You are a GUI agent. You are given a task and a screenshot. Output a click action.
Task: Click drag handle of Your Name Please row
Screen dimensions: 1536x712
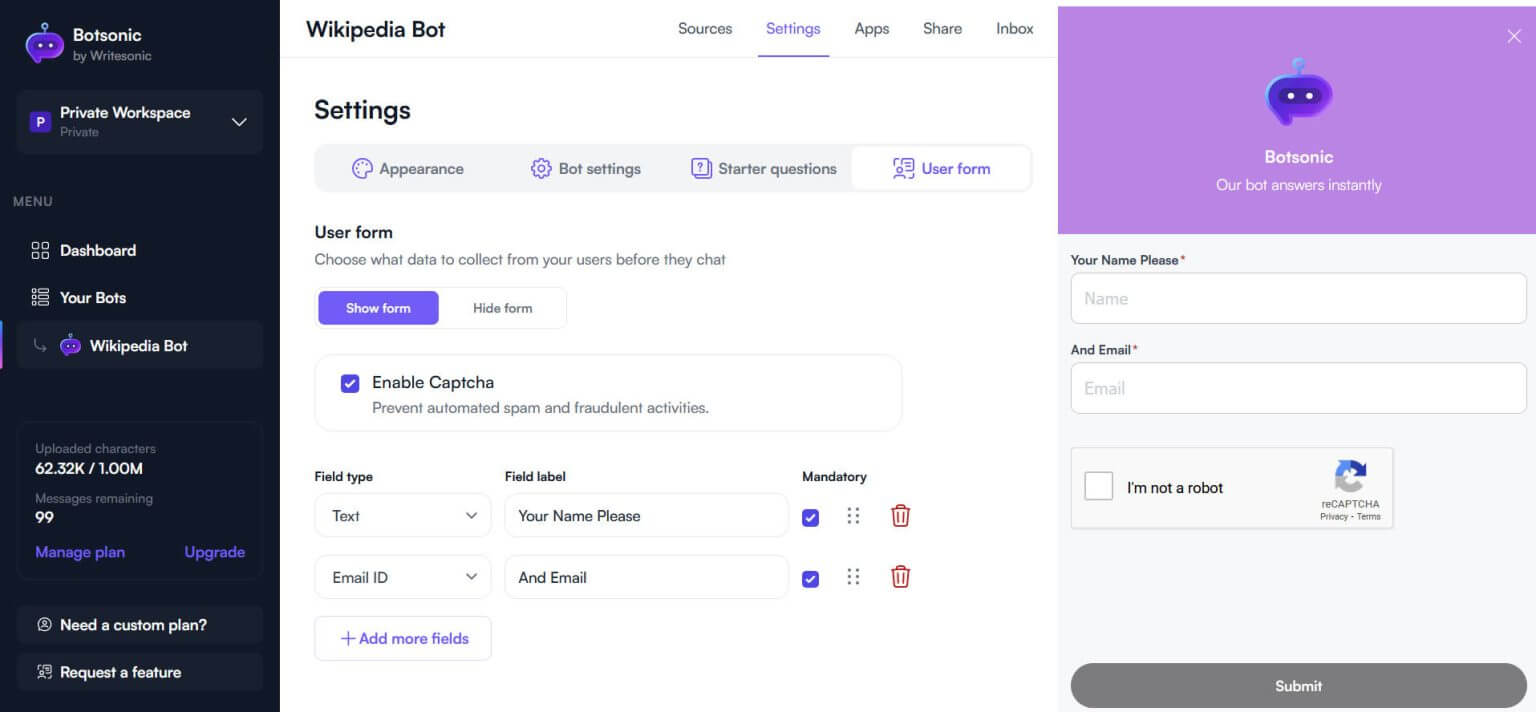[x=853, y=516]
